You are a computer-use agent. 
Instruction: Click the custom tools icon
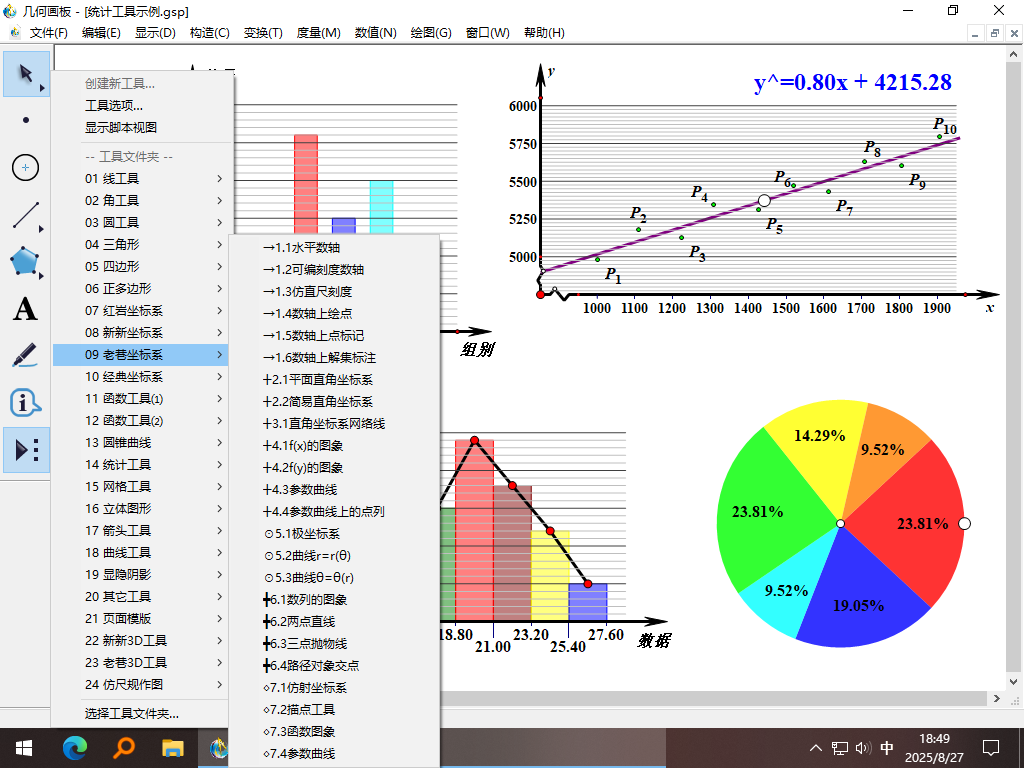pyautogui.click(x=25, y=450)
